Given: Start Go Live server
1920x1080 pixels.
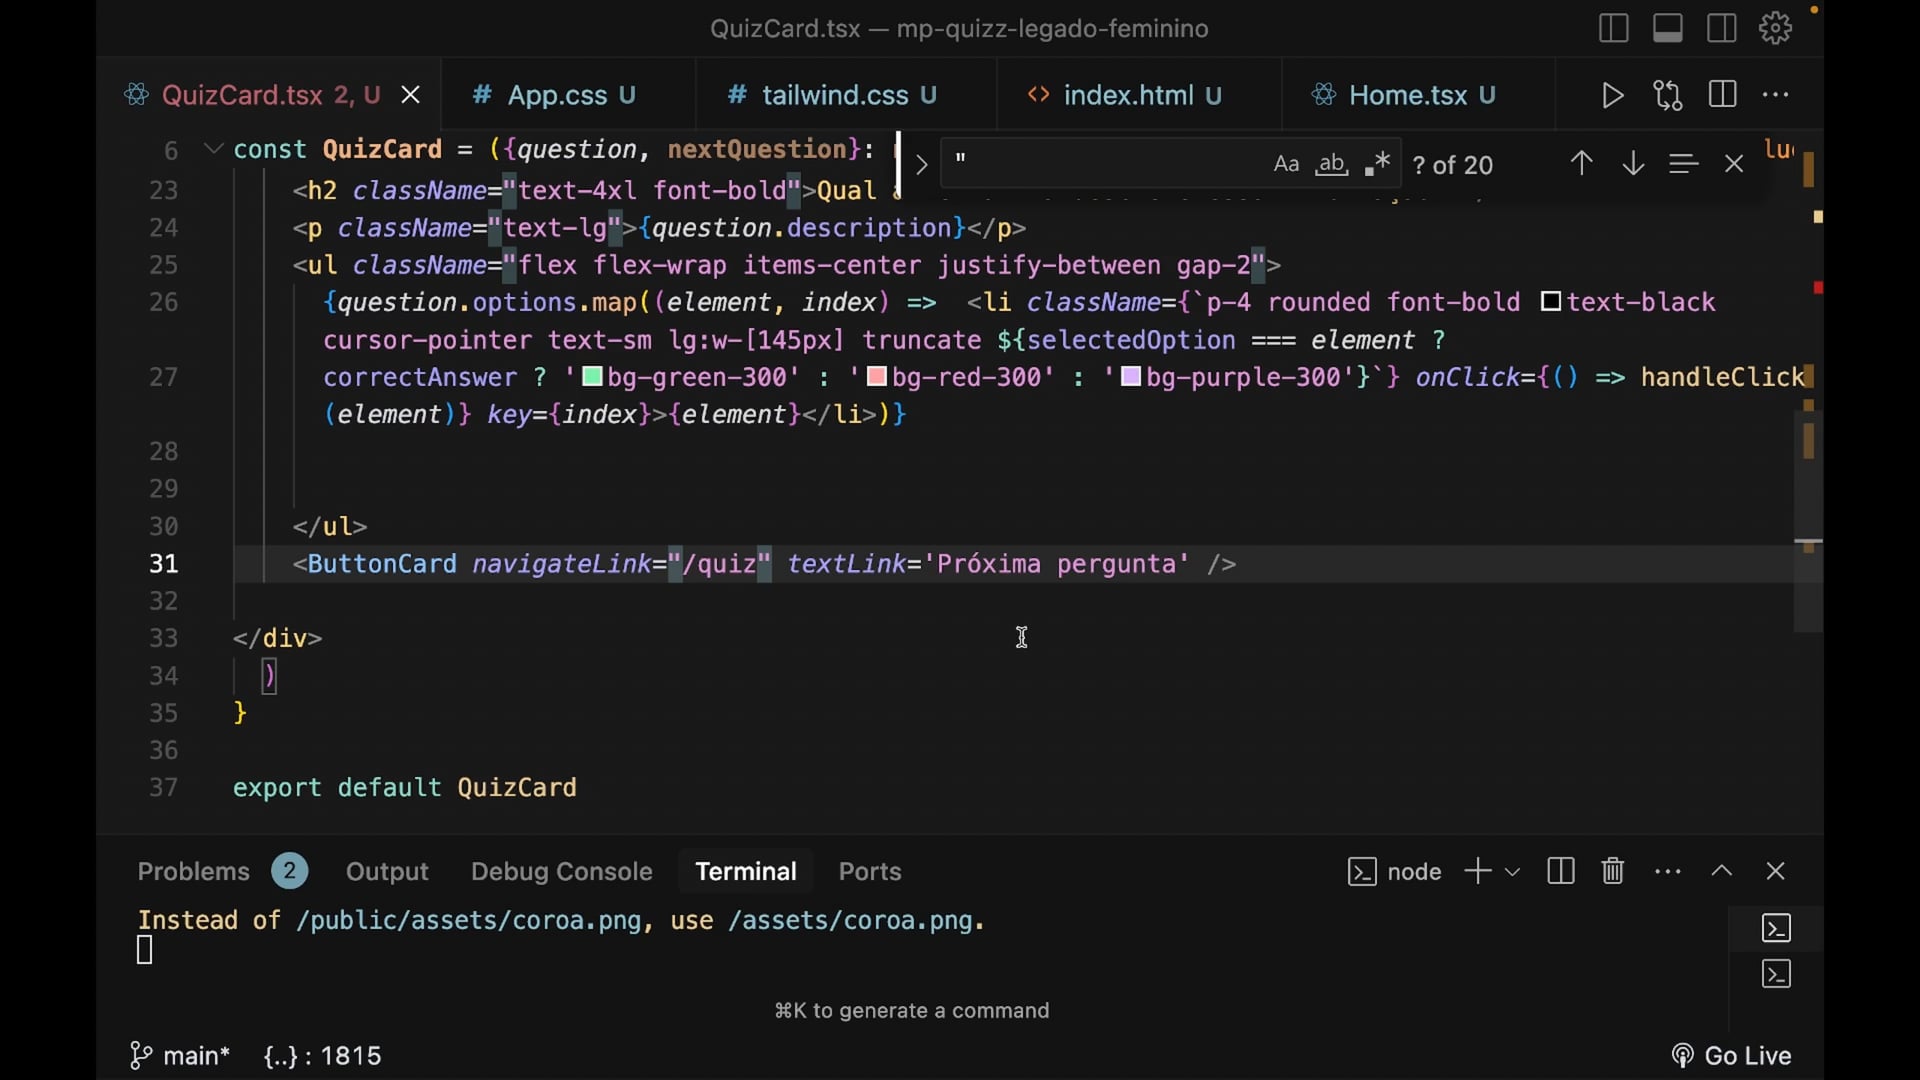Looking at the screenshot, I should [1731, 1056].
